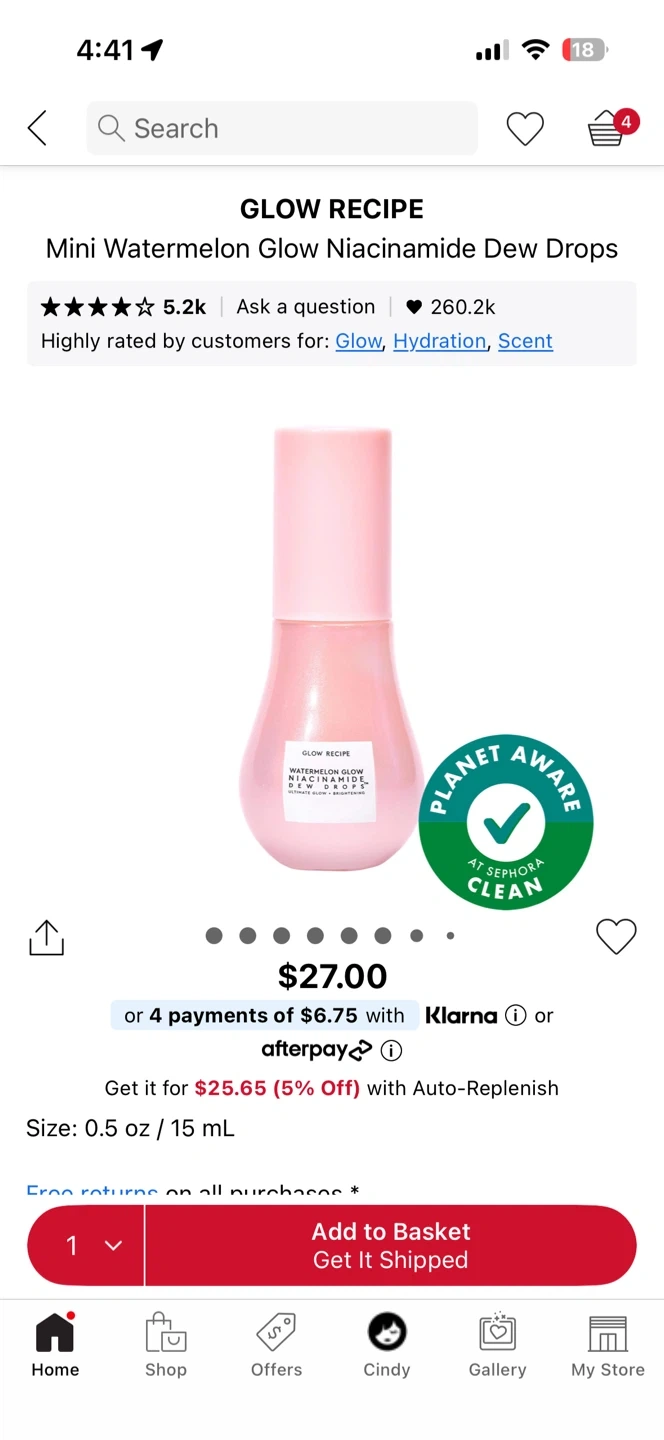Toggle the heart to love this product

(x=616, y=936)
